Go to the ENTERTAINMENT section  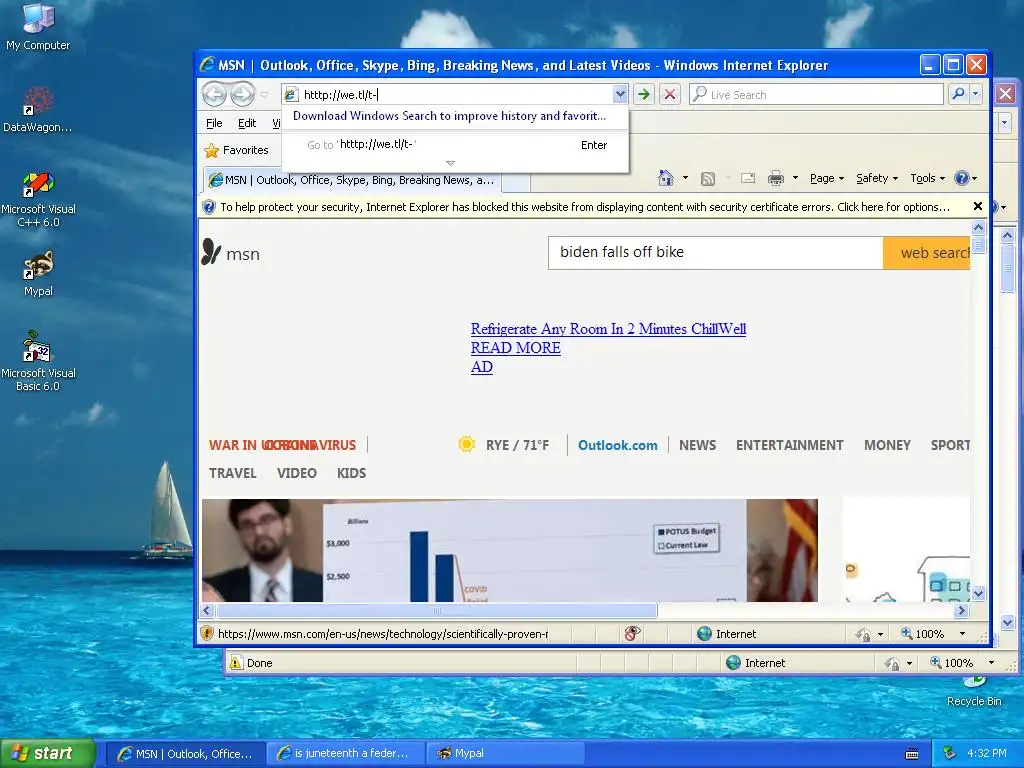(790, 445)
